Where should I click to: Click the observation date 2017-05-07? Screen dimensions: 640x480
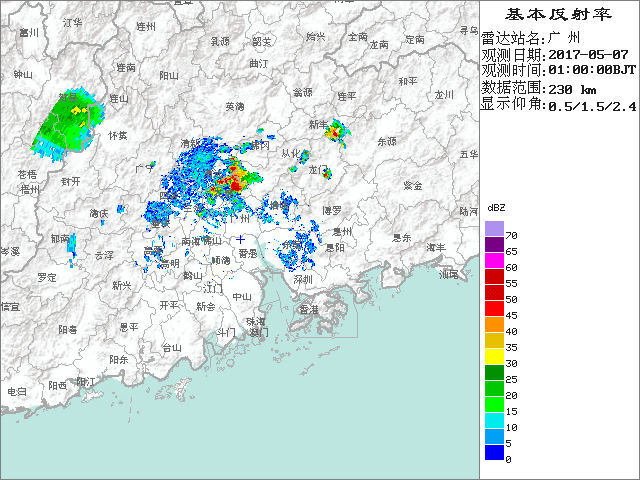pos(589,53)
